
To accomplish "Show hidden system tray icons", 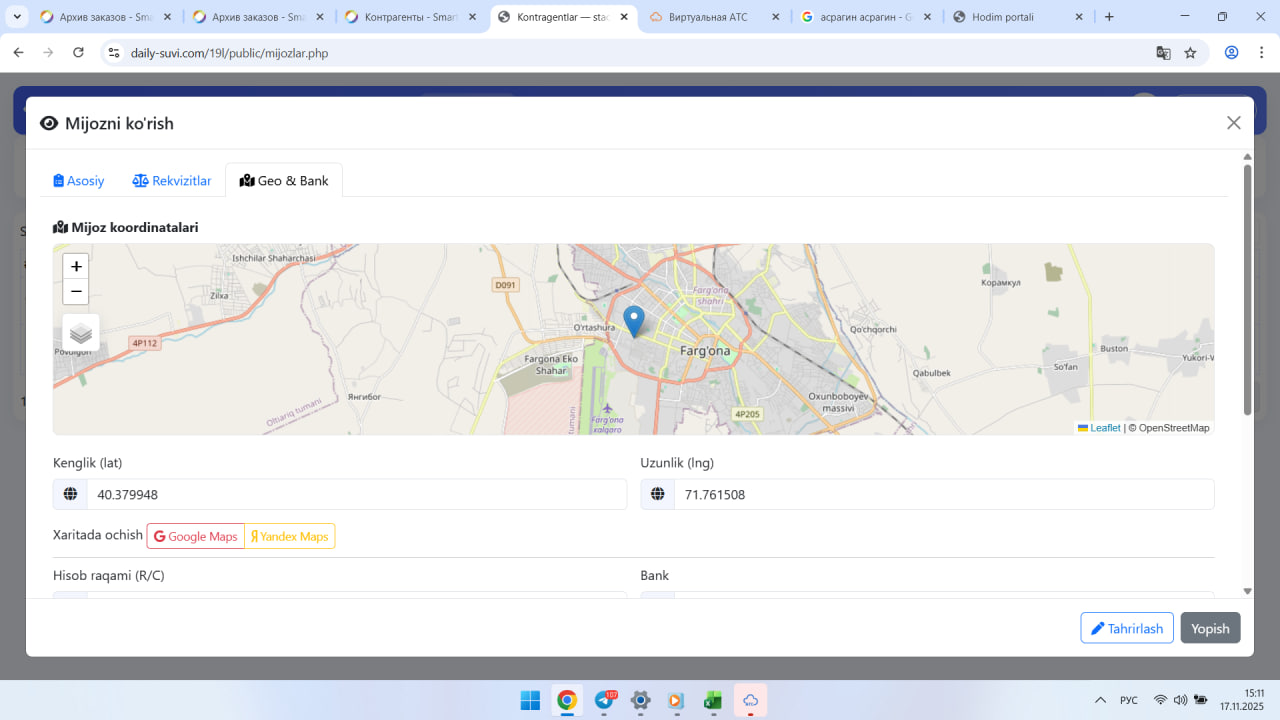I will coord(1100,700).
